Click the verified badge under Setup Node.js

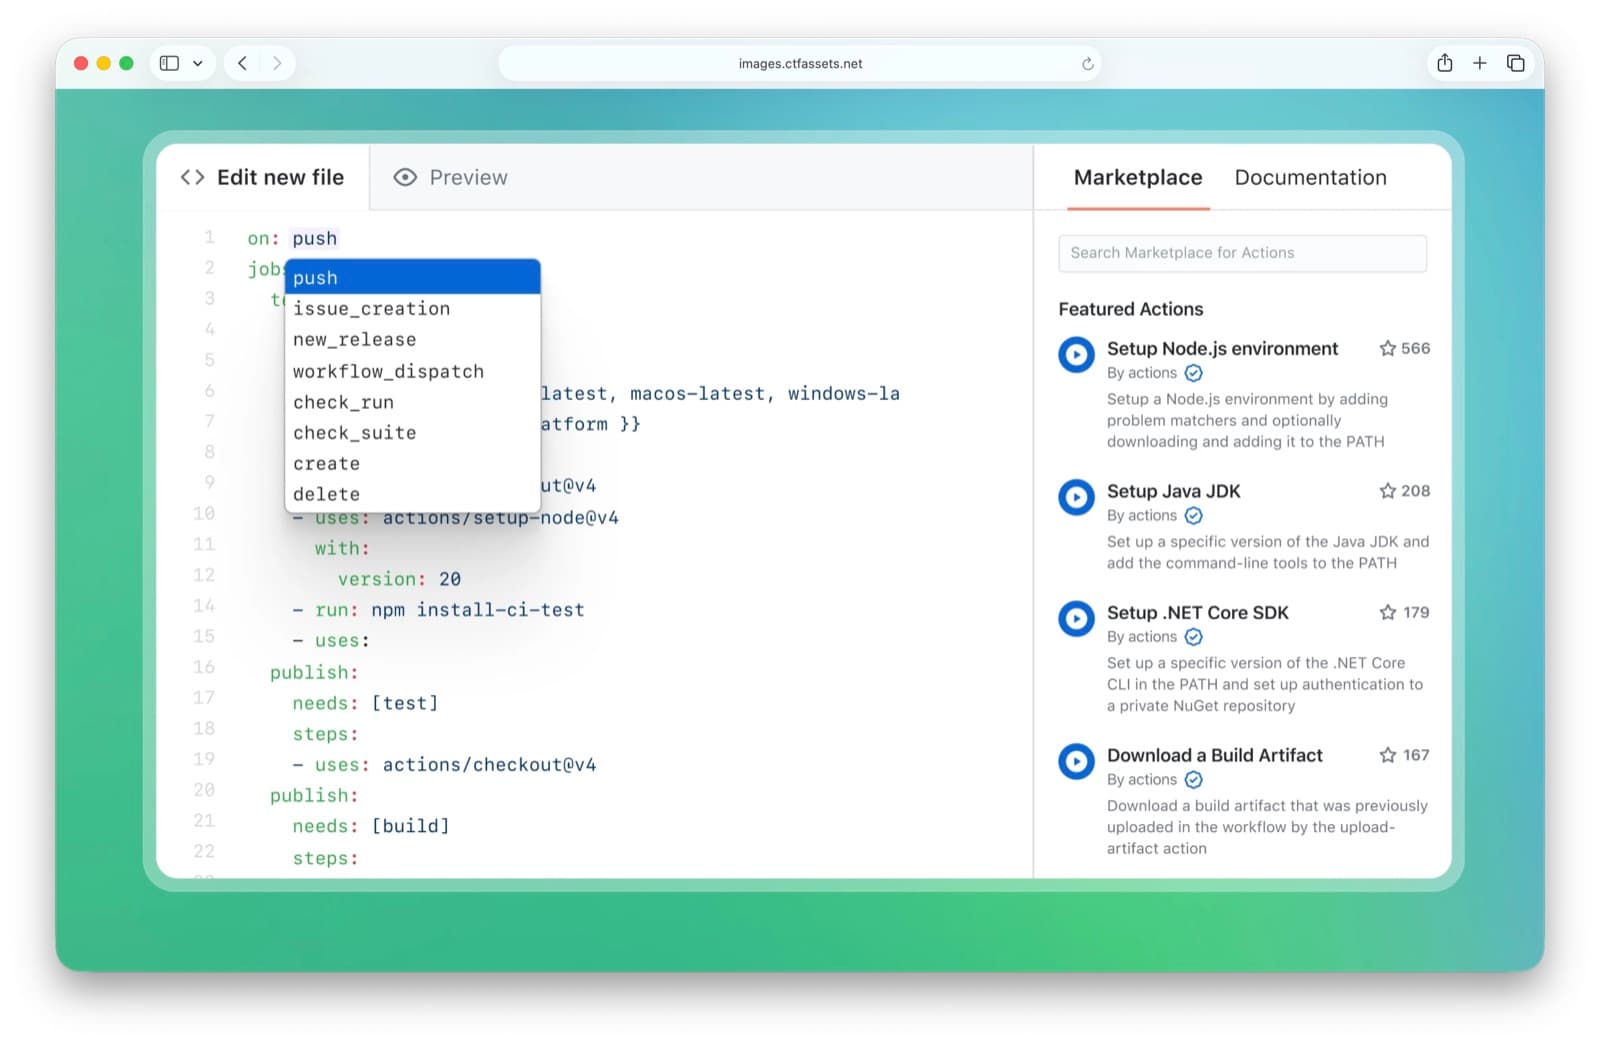point(1193,373)
